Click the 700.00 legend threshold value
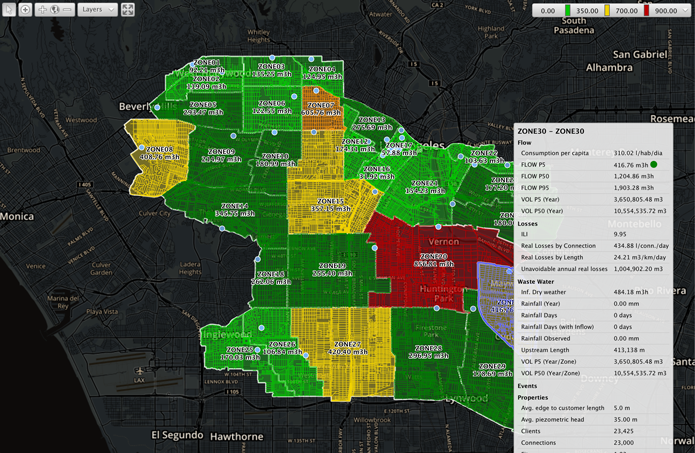Viewport: 695px width, 453px height. [x=627, y=10]
